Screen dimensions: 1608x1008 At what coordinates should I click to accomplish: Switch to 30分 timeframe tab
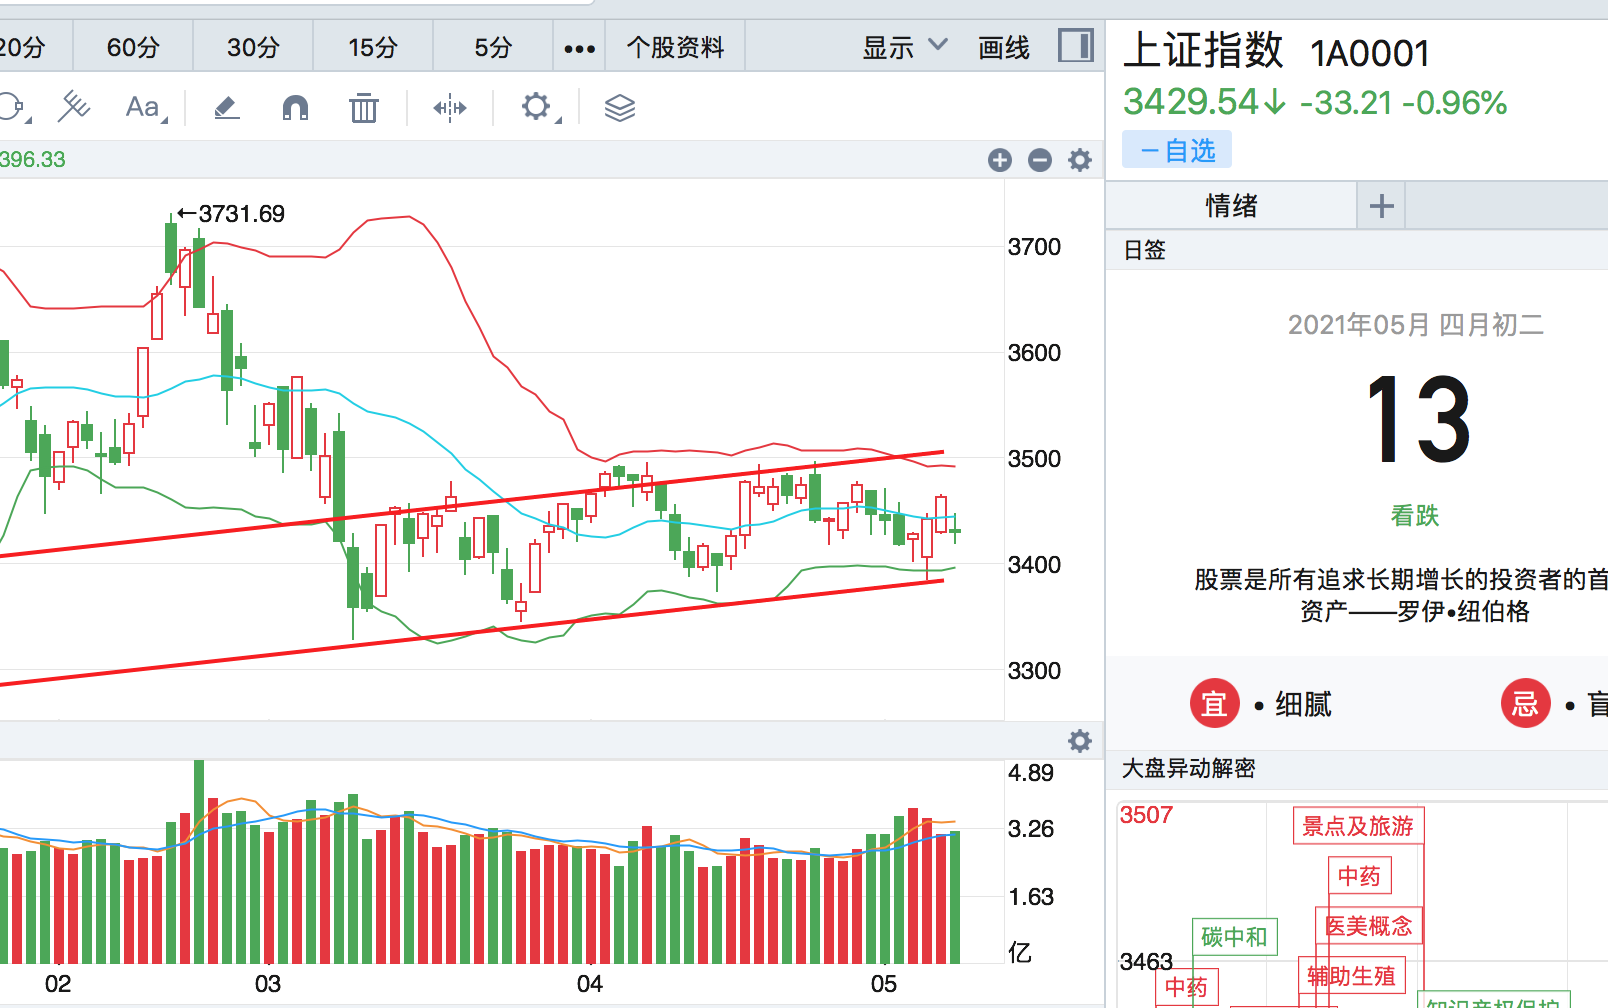(253, 47)
